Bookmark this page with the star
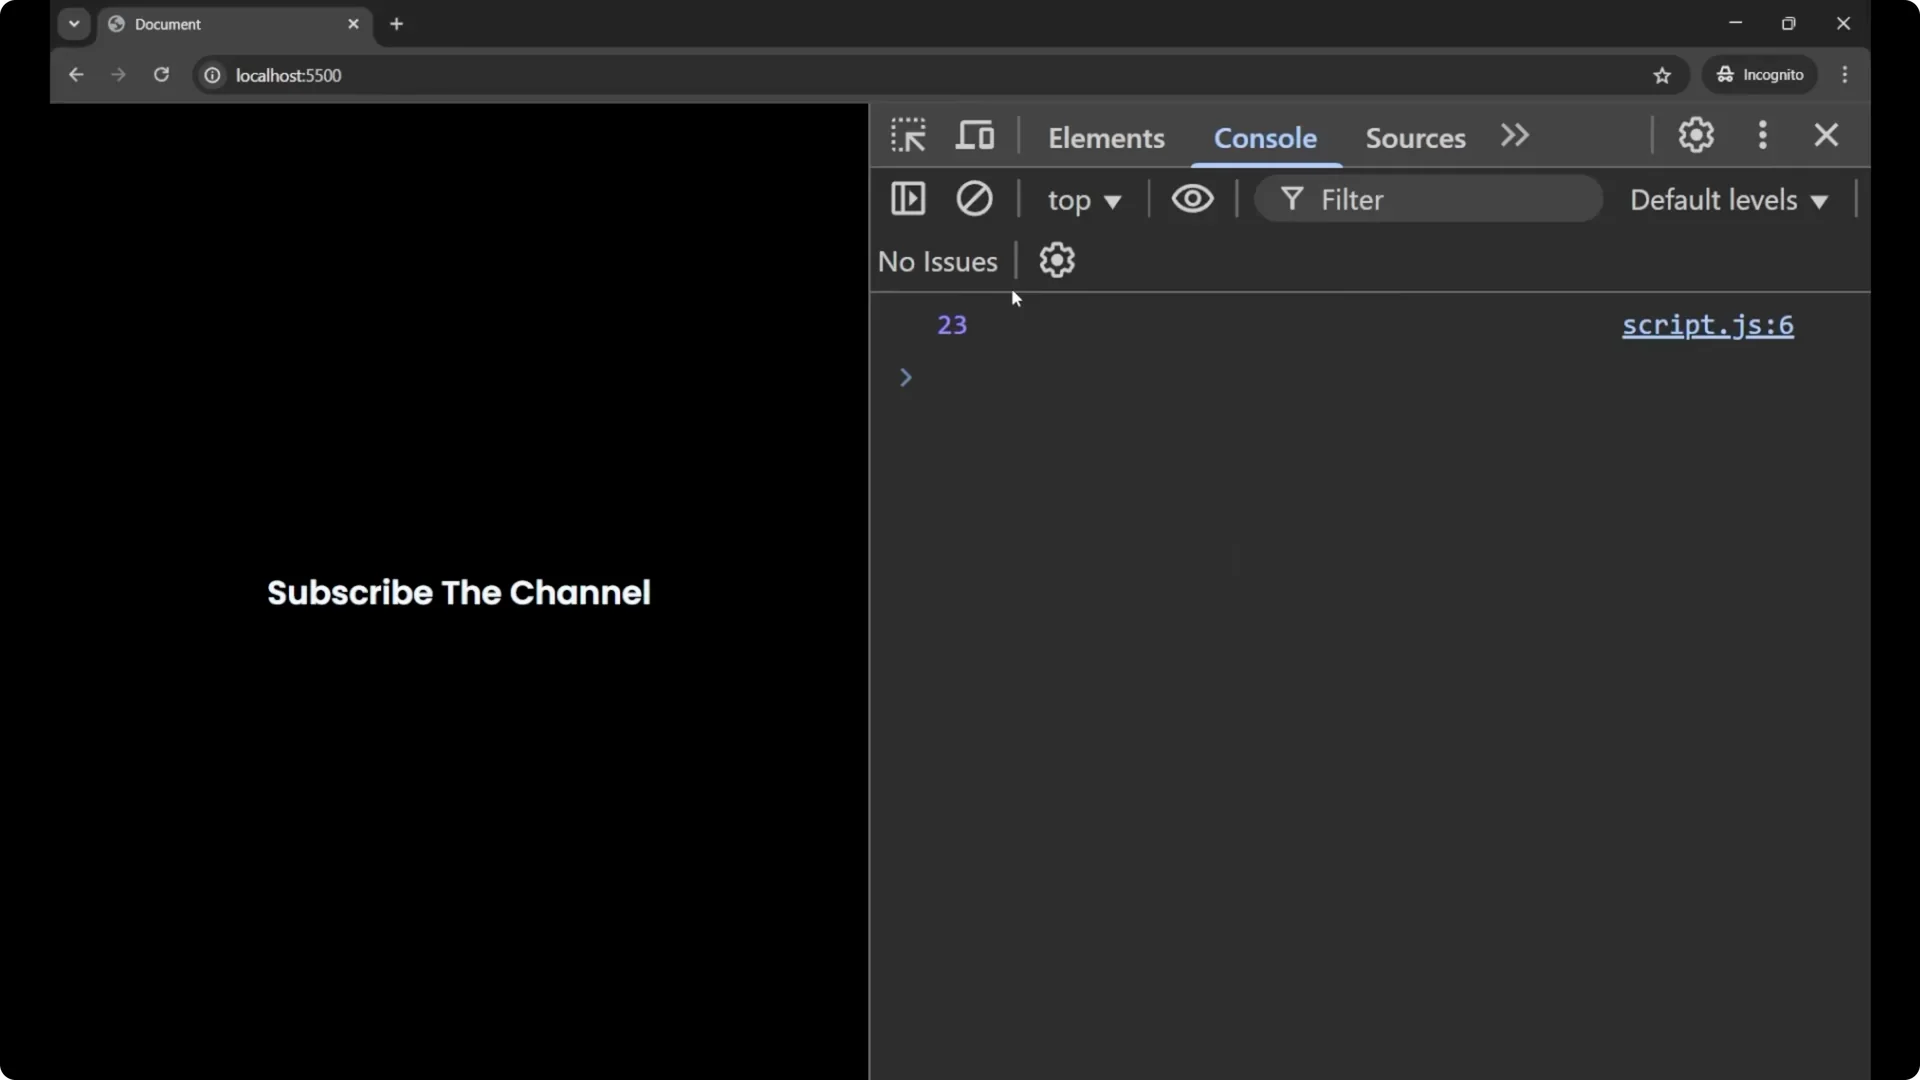Screen dimensions: 1920x1080 tap(1663, 75)
